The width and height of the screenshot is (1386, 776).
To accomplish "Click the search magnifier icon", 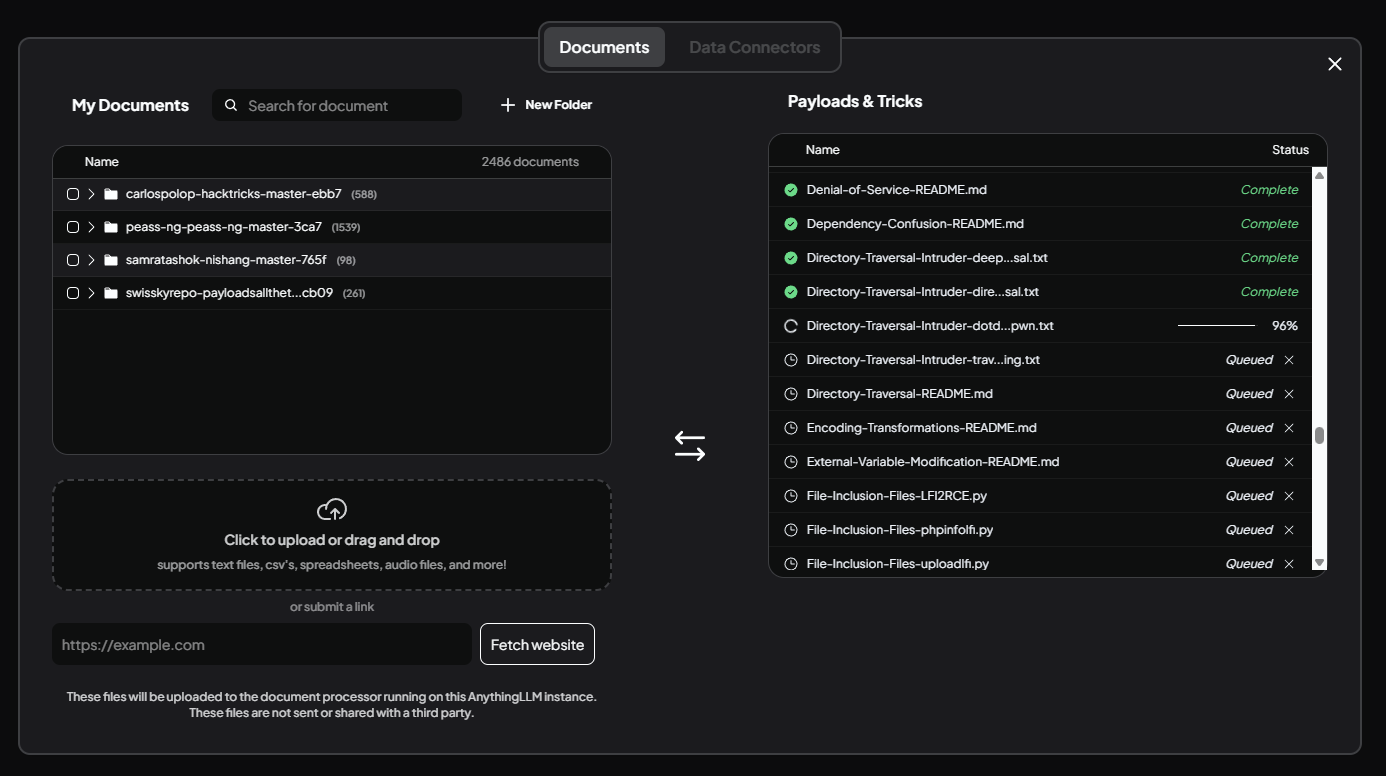I will pos(231,105).
